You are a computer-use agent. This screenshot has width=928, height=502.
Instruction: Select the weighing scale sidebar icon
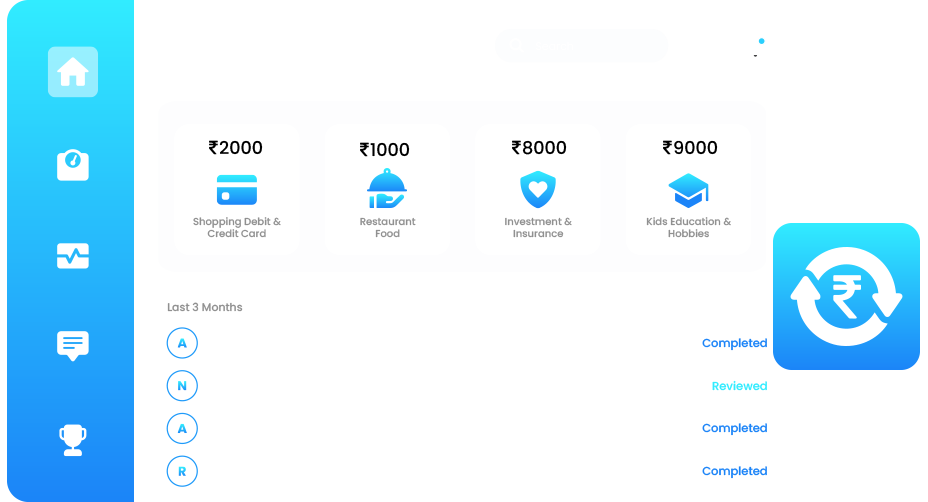click(x=73, y=165)
